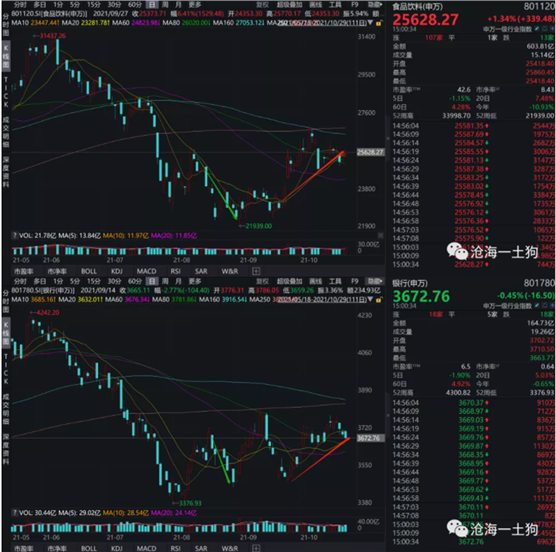Click the square icon beside 申万一级行业指数 for 食品饮料

[545, 28]
